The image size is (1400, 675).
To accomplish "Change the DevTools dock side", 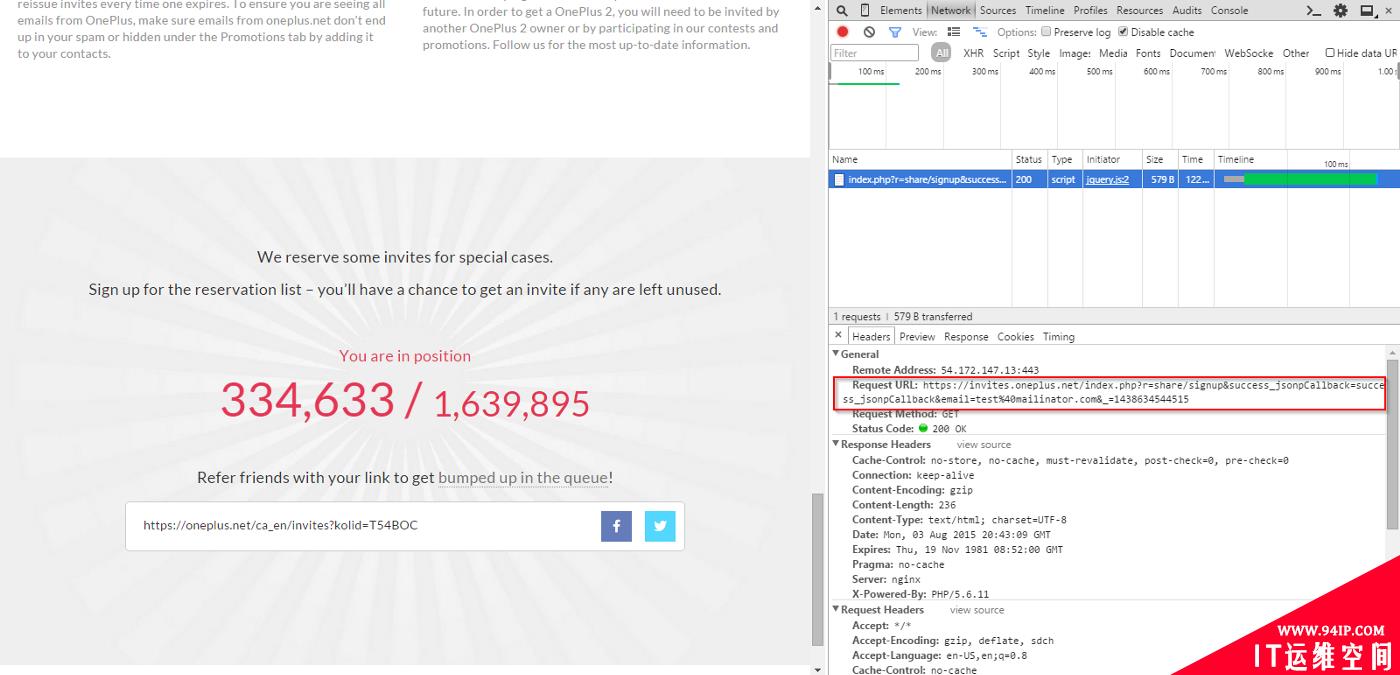I will 1367,10.
